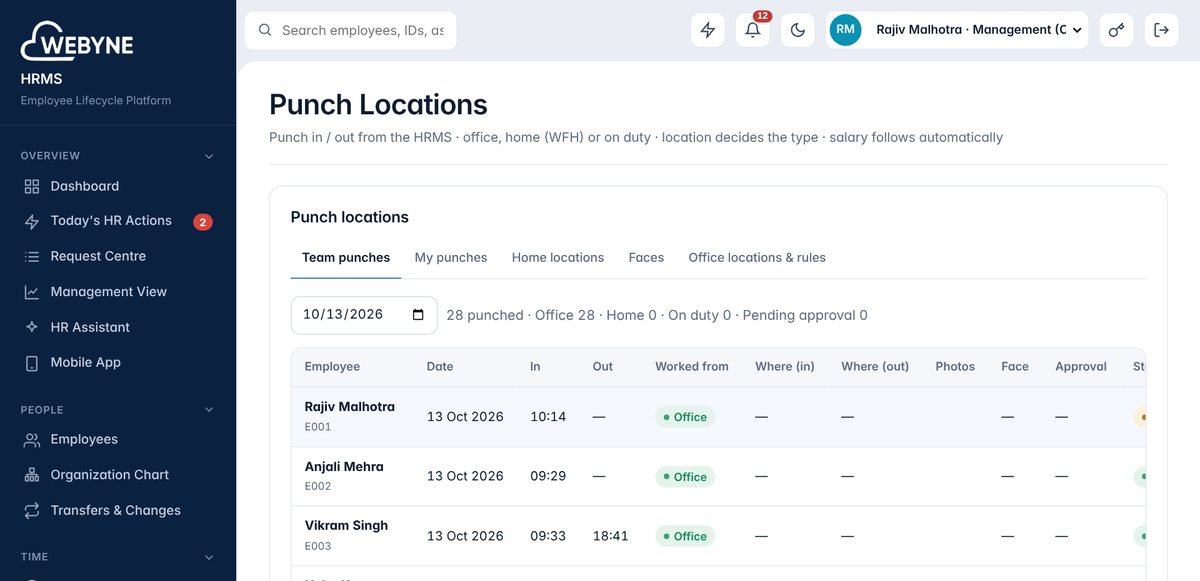The width and height of the screenshot is (1200, 581).
Task: Click the Mobile App phone icon
Action: pos(32,363)
